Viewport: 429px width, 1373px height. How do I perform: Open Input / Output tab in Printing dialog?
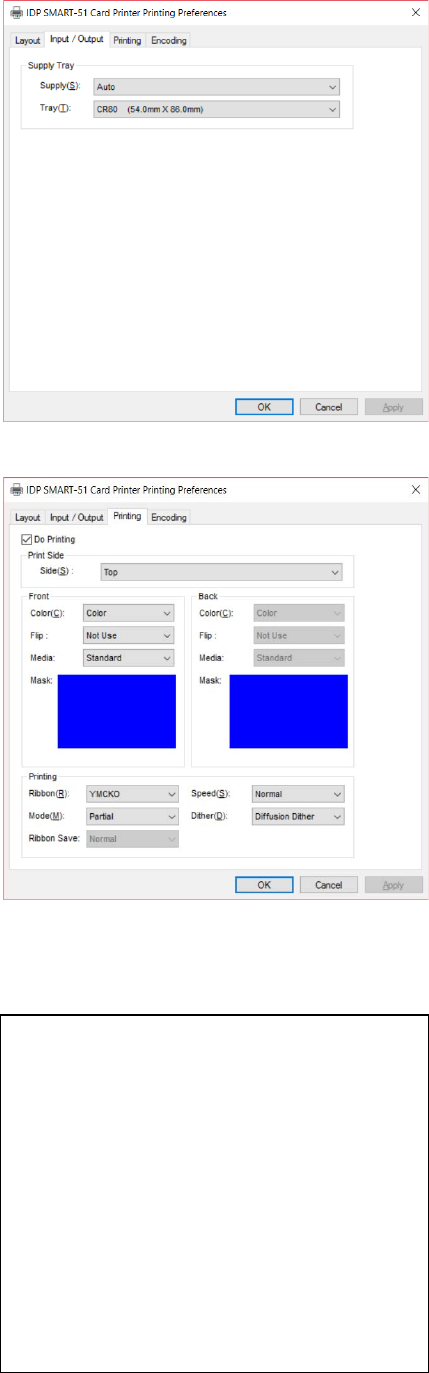point(78,518)
